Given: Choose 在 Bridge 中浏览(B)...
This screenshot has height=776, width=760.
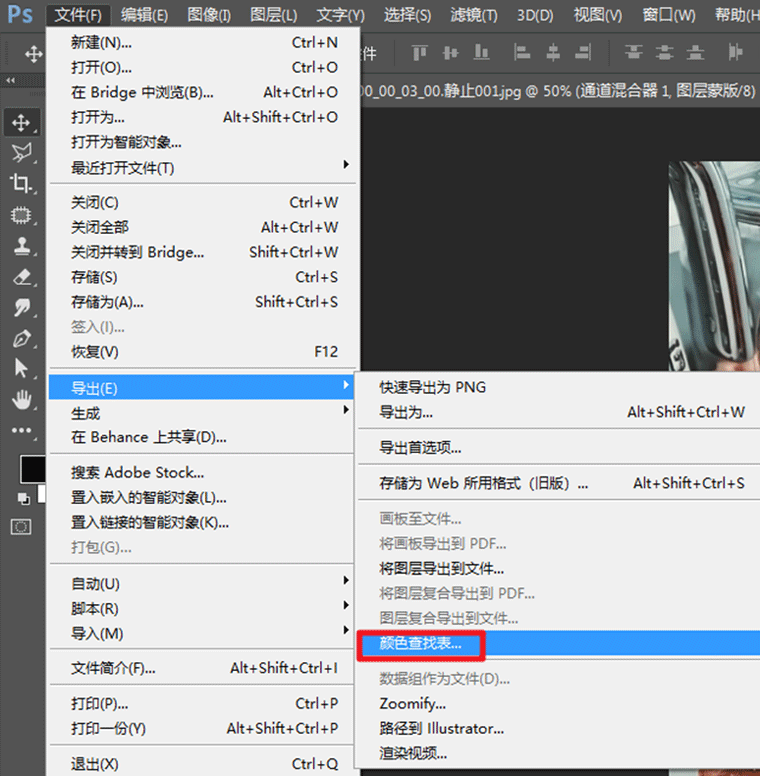Looking at the screenshot, I should tap(203, 93).
